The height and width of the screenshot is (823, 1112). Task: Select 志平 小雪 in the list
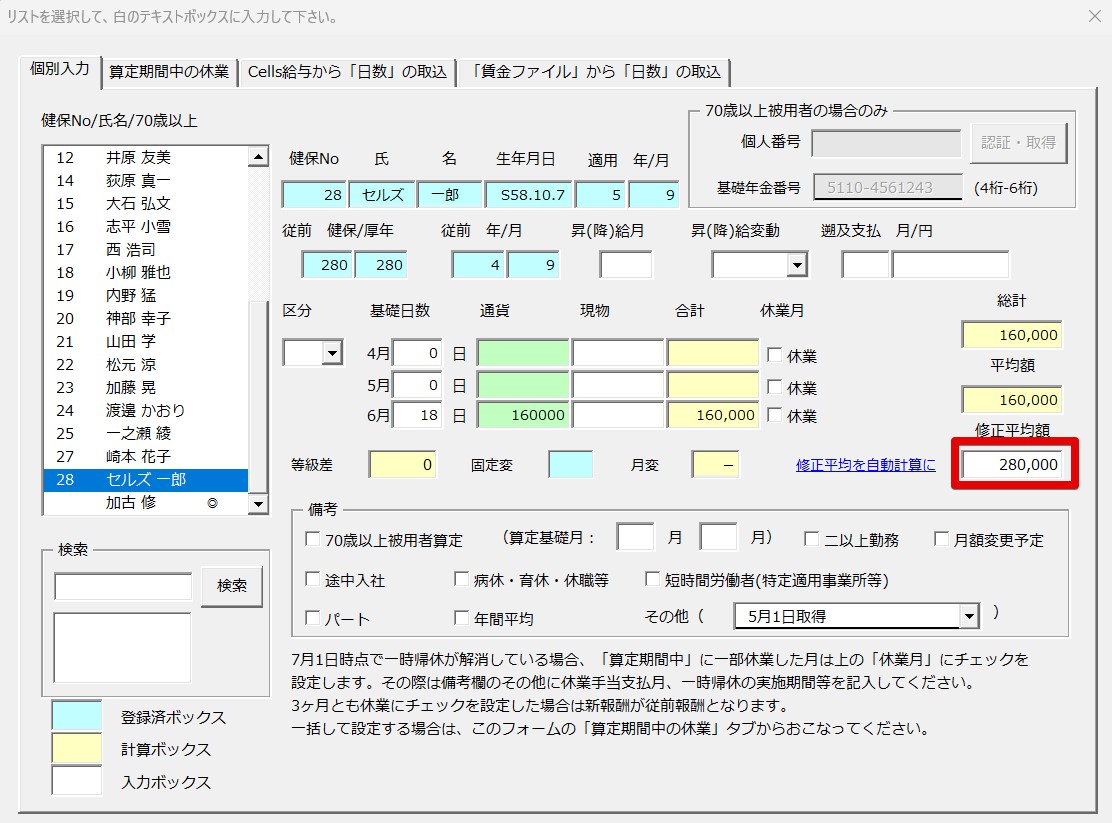tap(145, 226)
